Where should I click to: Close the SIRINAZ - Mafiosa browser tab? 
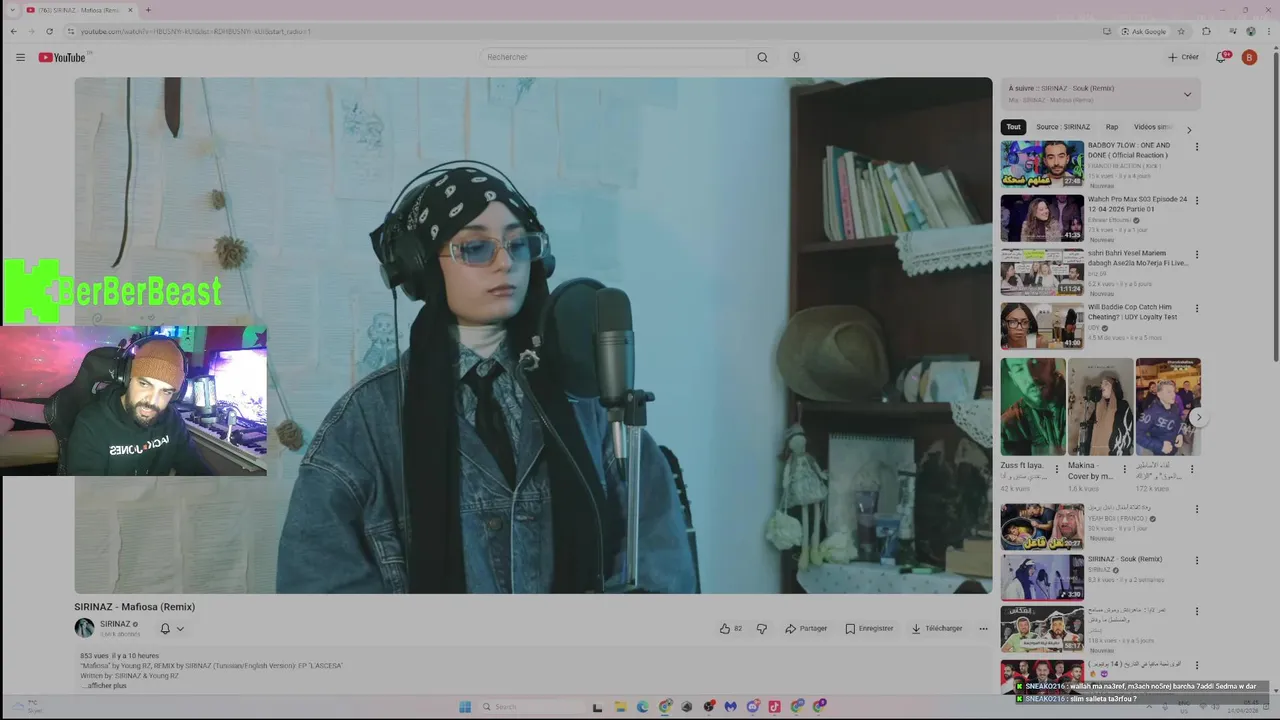point(128,10)
